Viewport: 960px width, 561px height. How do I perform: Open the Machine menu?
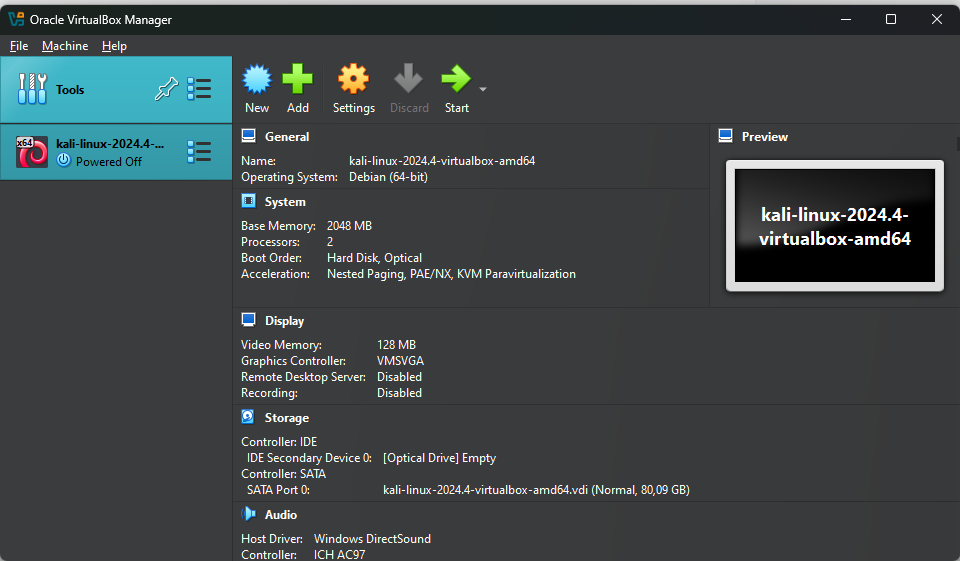(x=65, y=46)
